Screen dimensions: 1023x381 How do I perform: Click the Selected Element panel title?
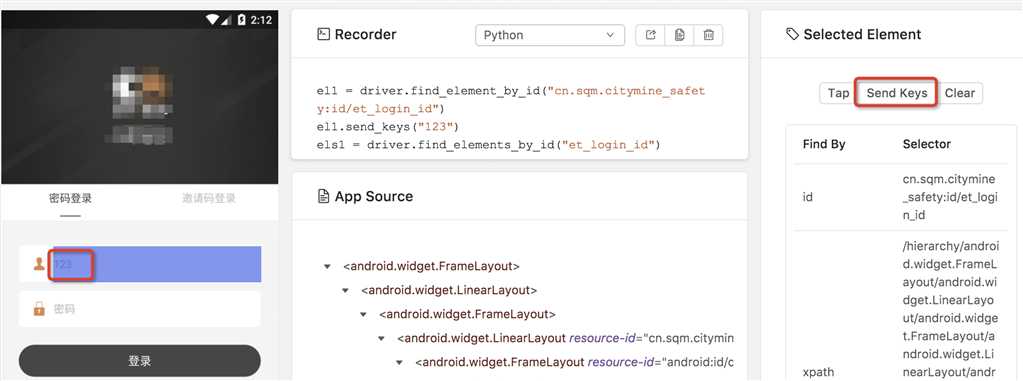(863, 35)
